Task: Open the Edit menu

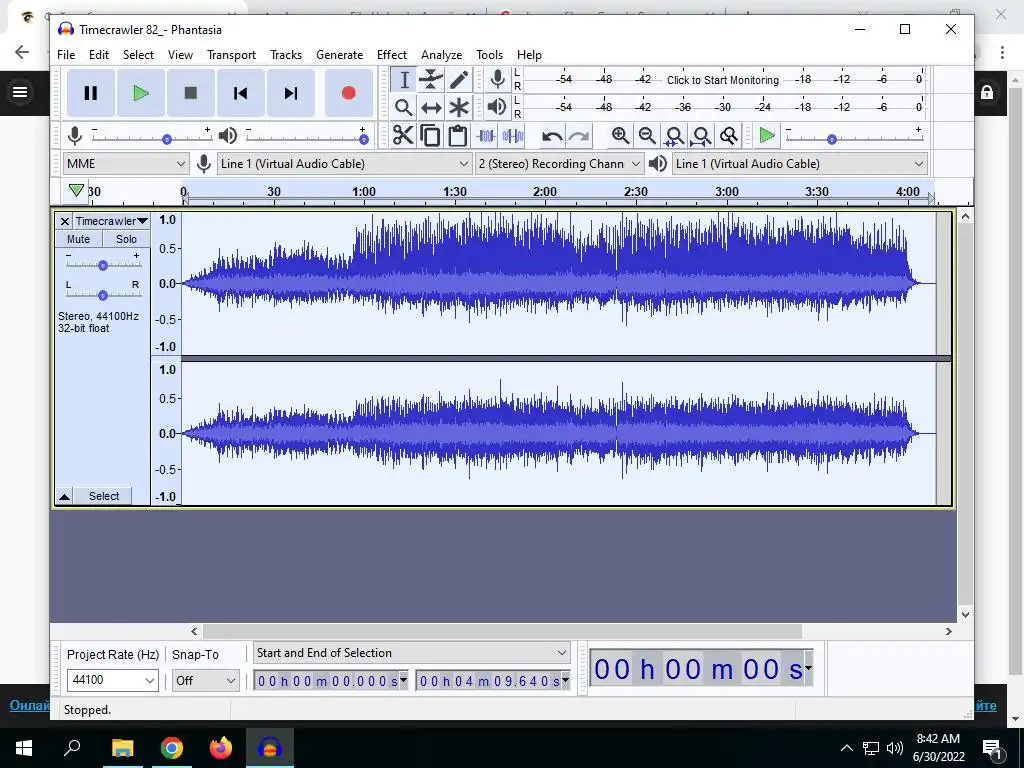Action: (99, 55)
